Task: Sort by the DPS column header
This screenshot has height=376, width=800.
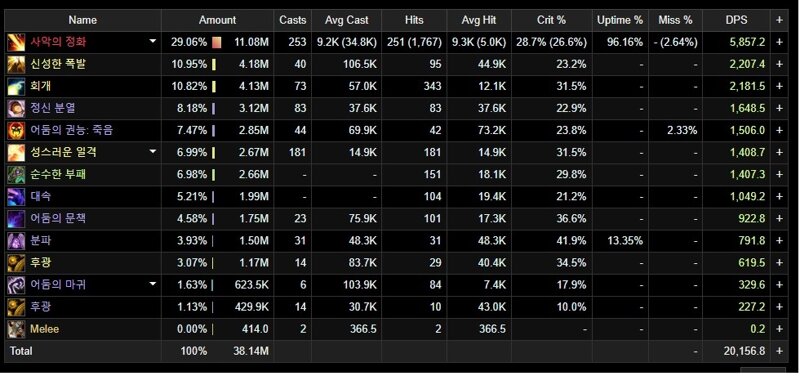Action: tap(736, 20)
